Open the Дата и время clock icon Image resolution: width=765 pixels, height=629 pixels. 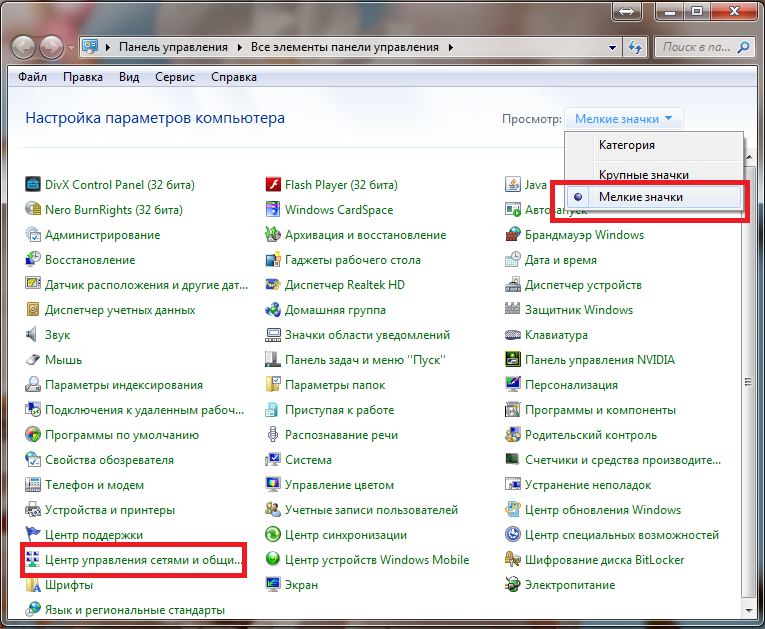[x=512, y=260]
